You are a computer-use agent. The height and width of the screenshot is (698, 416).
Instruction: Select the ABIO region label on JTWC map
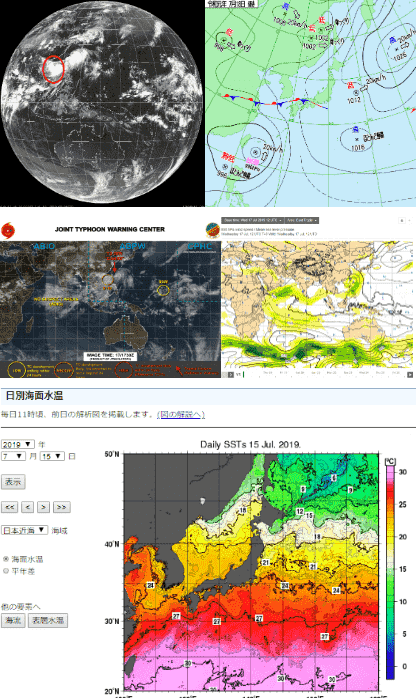pos(44,246)
